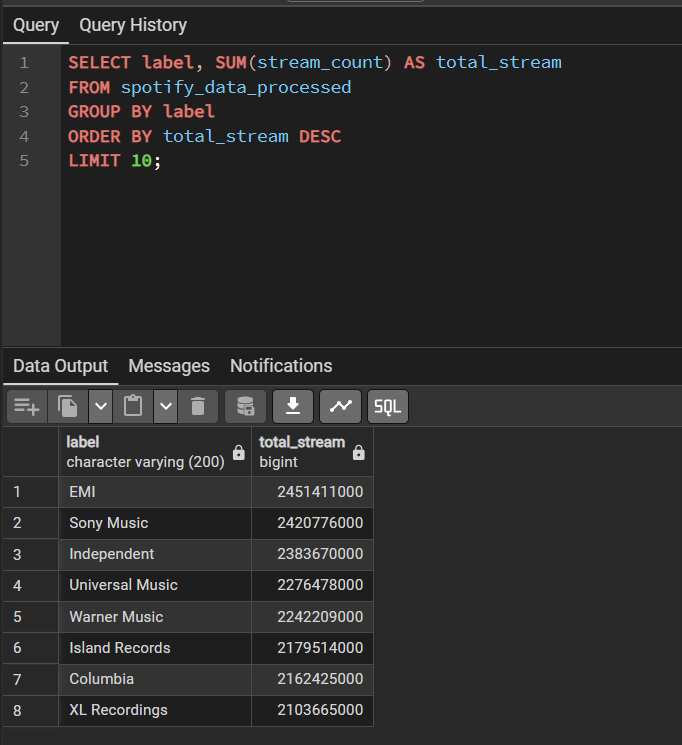Open the Messages tab
This screenshot has height=745, width=682.
click(x=169, y=366)
